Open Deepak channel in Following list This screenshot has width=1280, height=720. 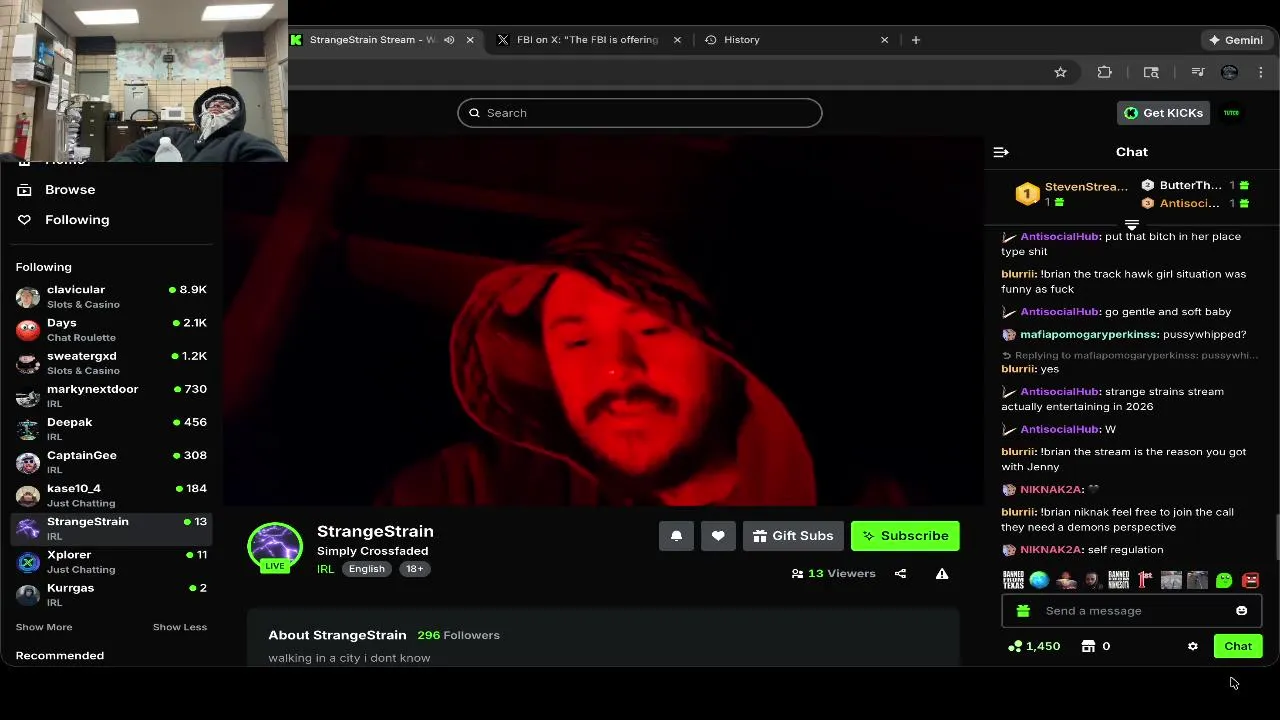point(111,429)
